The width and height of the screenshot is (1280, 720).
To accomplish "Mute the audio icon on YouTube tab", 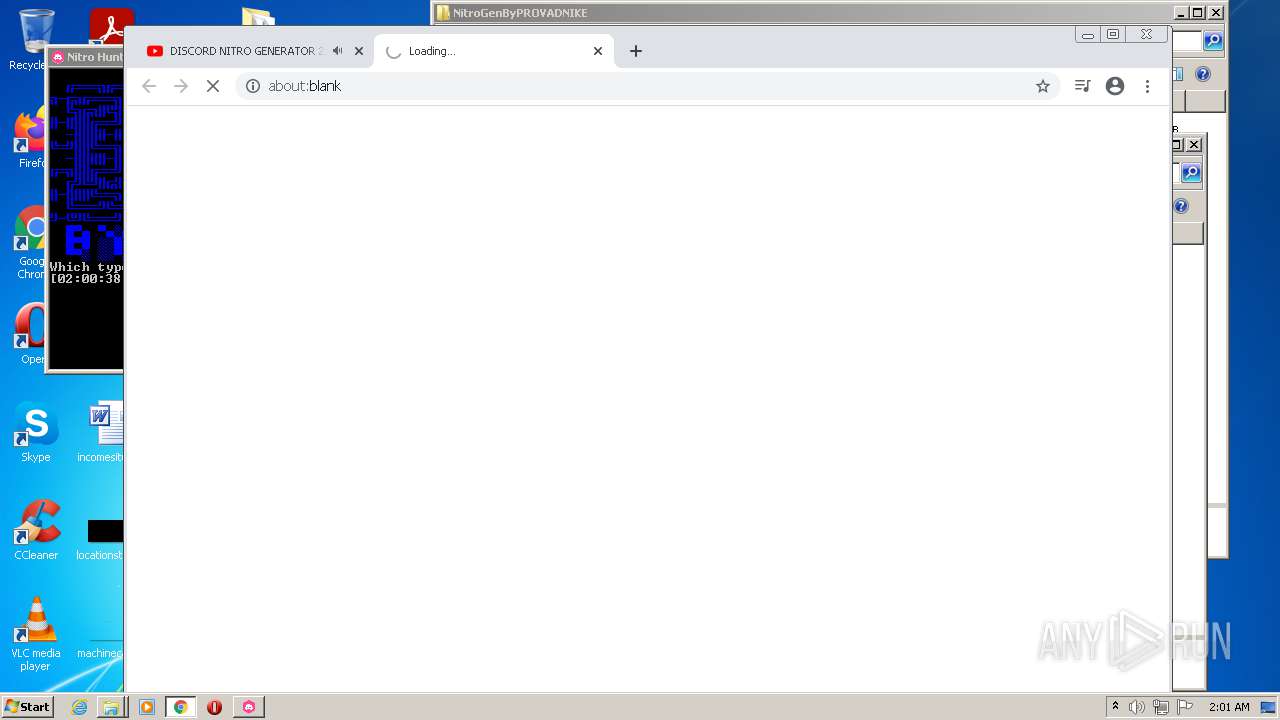I will (338, 51).
